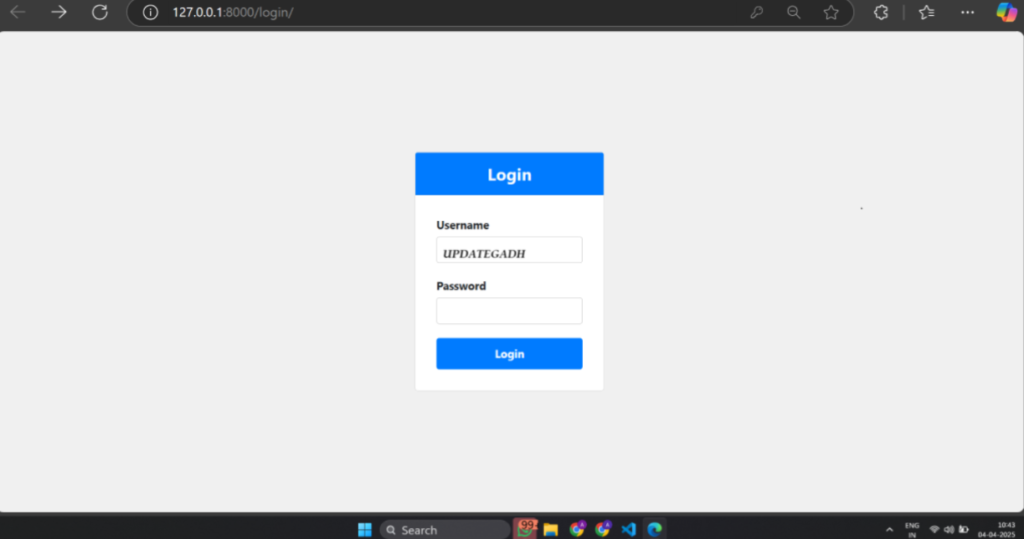This screenshot has height=539, width=1024.
Task: Open File Explorer from the taskbar
Action: pyautogui.click(x=551, y=529)
